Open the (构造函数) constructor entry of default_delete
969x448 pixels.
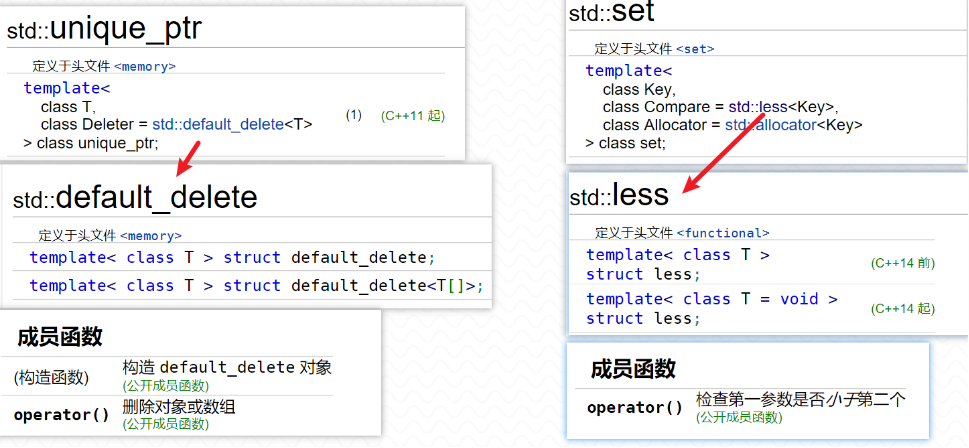pyautogui.click(x=51, y=378)
